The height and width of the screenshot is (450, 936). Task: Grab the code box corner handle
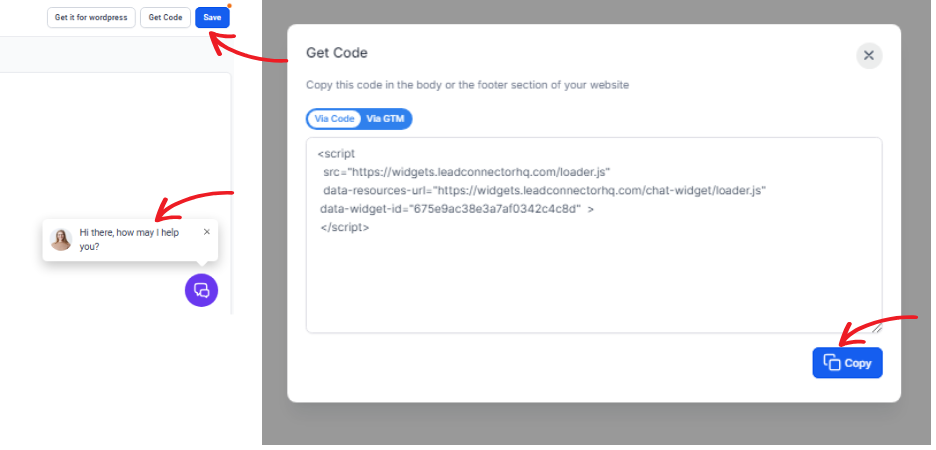point(876,327)
